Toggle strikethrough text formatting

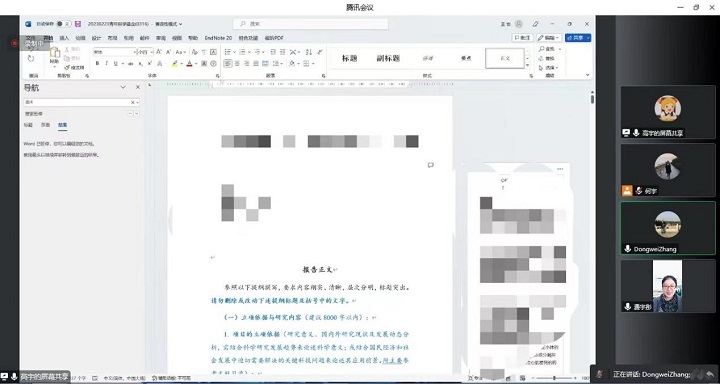pos(130,64)
